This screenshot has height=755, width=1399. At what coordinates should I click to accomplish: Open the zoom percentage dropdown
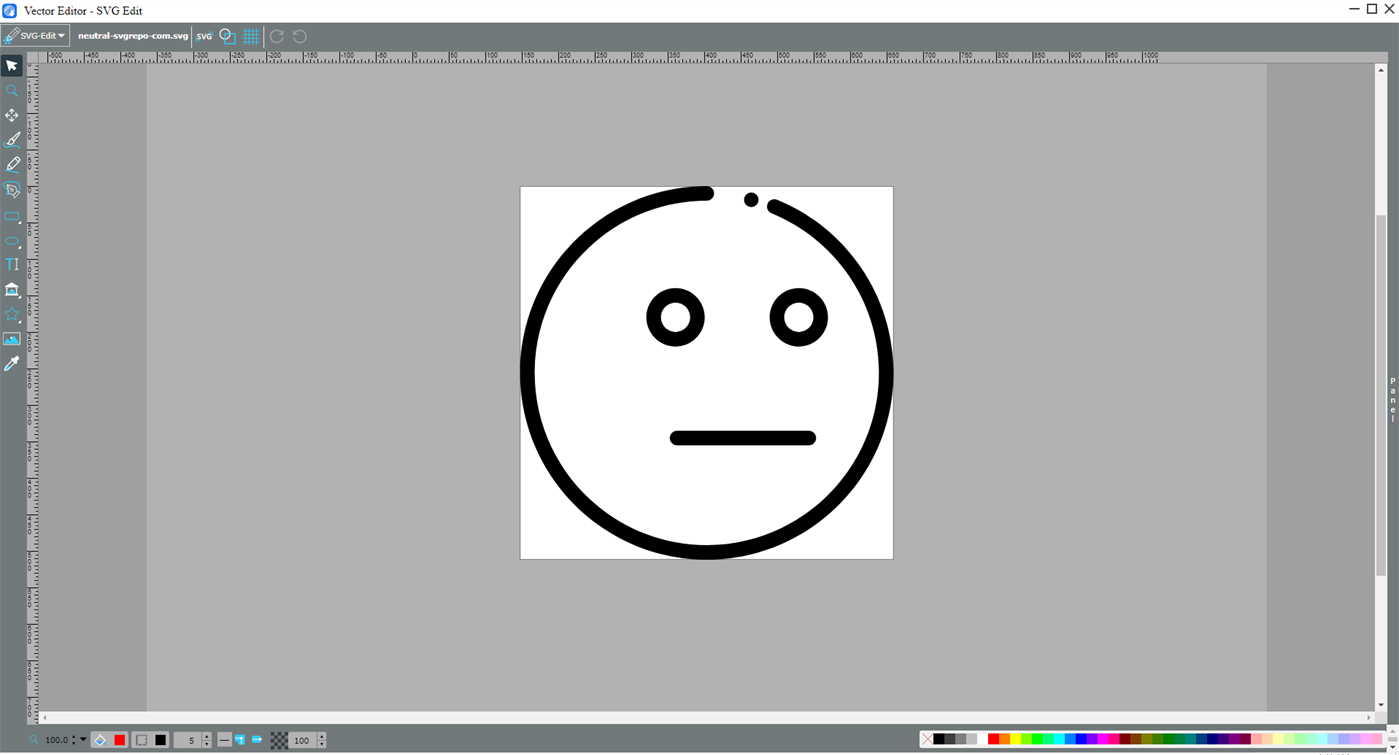click(84, 740)
